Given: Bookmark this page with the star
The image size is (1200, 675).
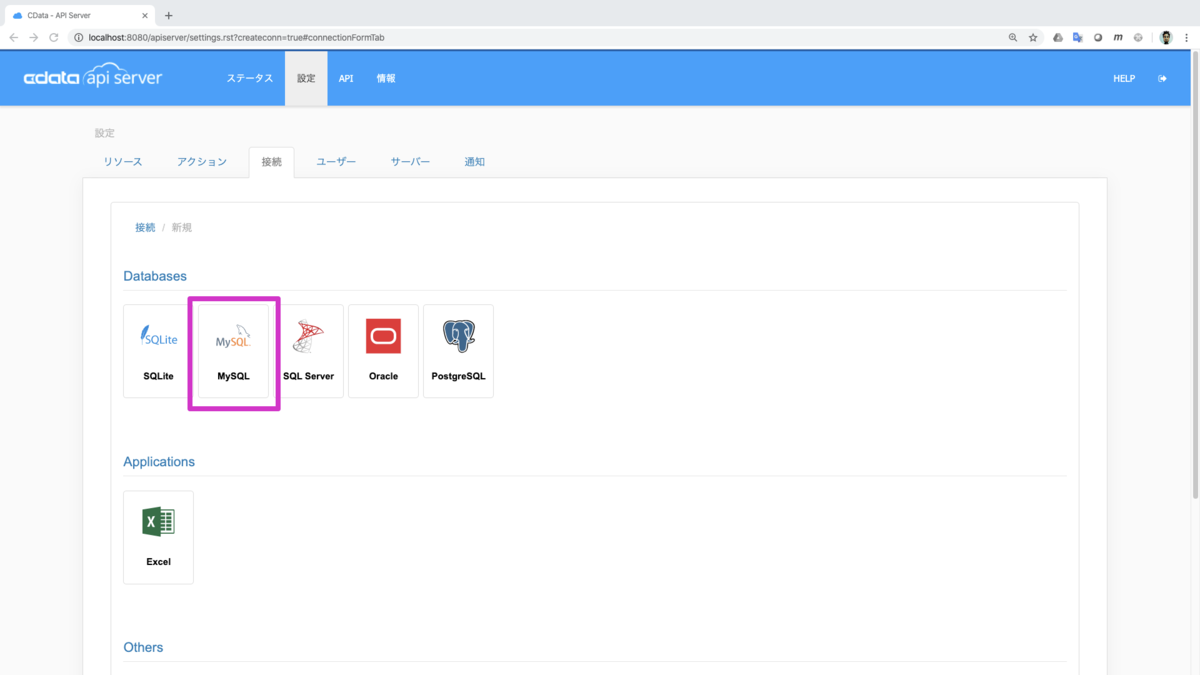Looking at the screenshot, I should (1033, 37).
